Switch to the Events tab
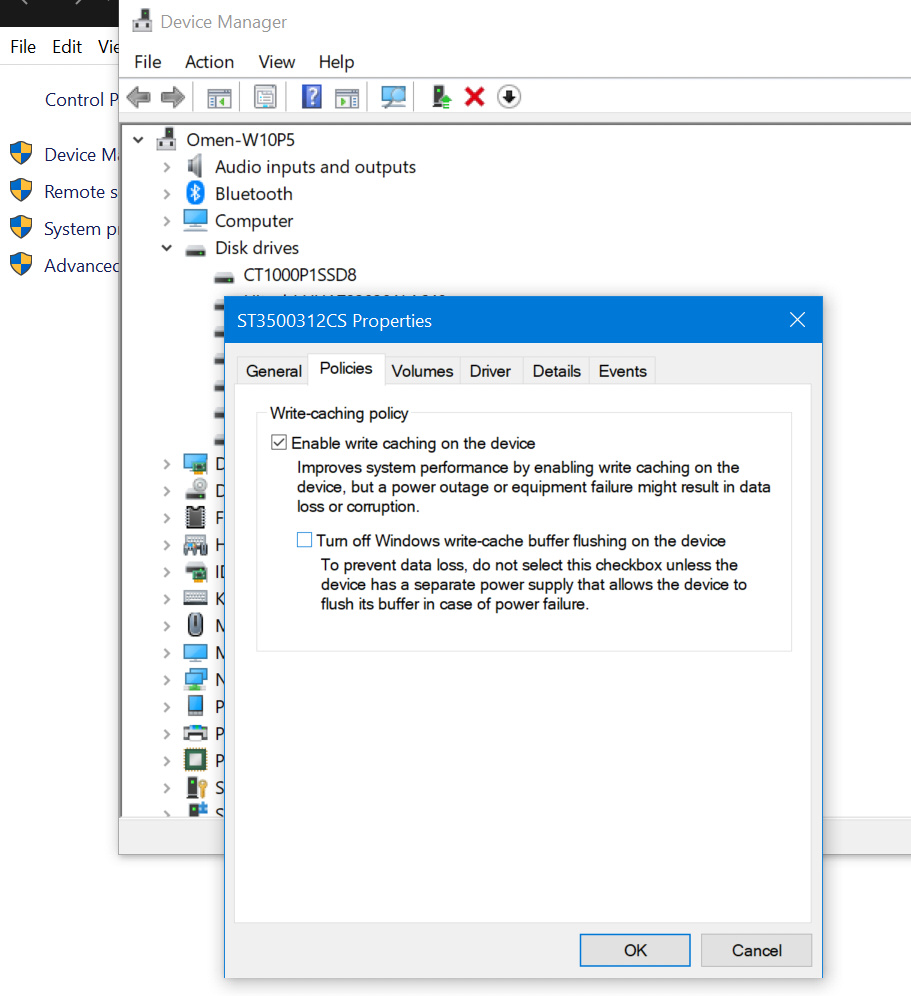 click(623, 371)
